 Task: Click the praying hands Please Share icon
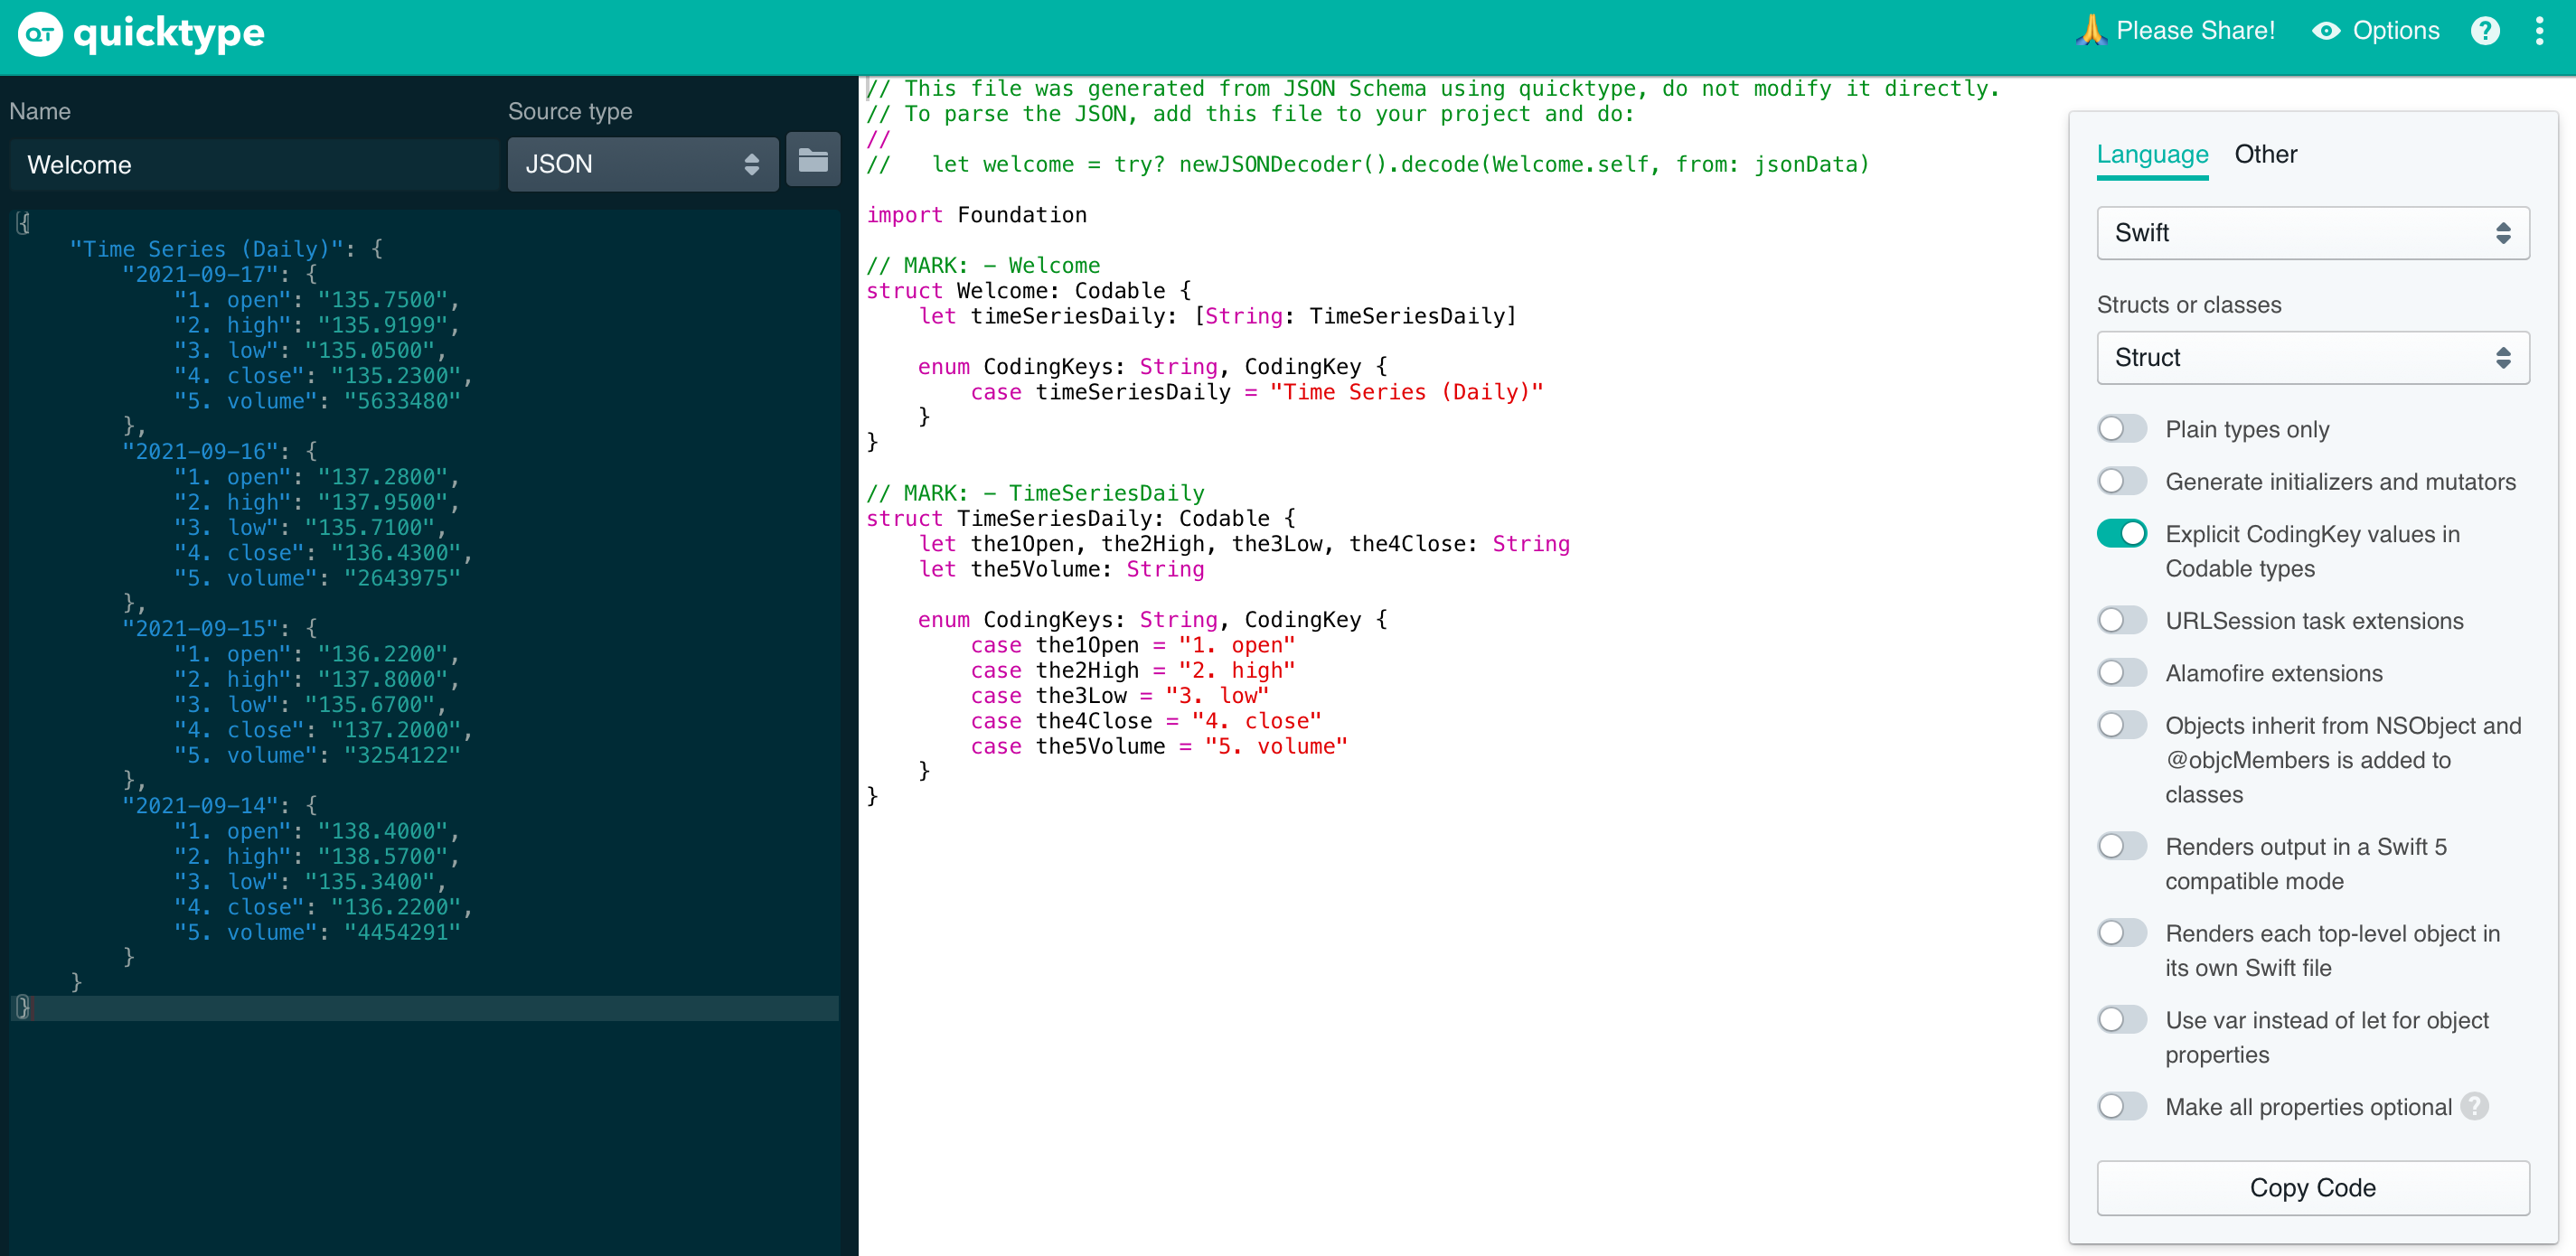tap(2090, 31)
